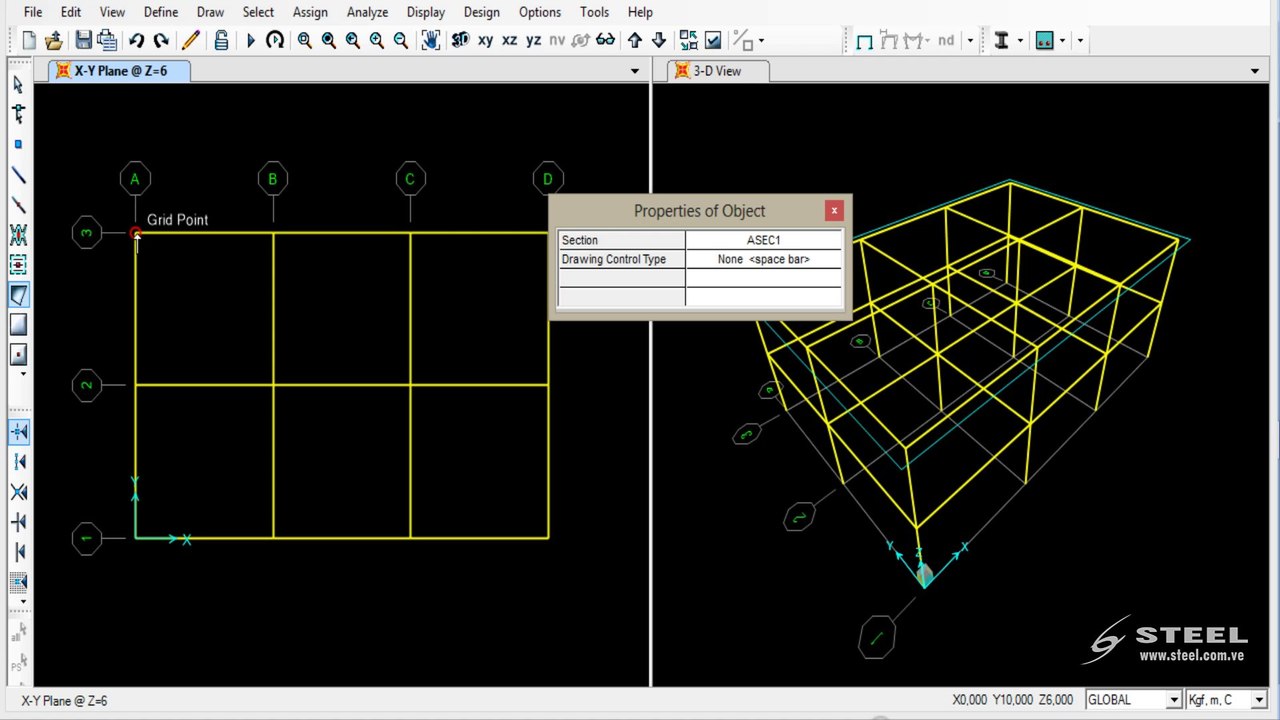1280x720 pixels.
Task: Select the Quick Draw Secondary Beams tool
Action: point(18,265)
